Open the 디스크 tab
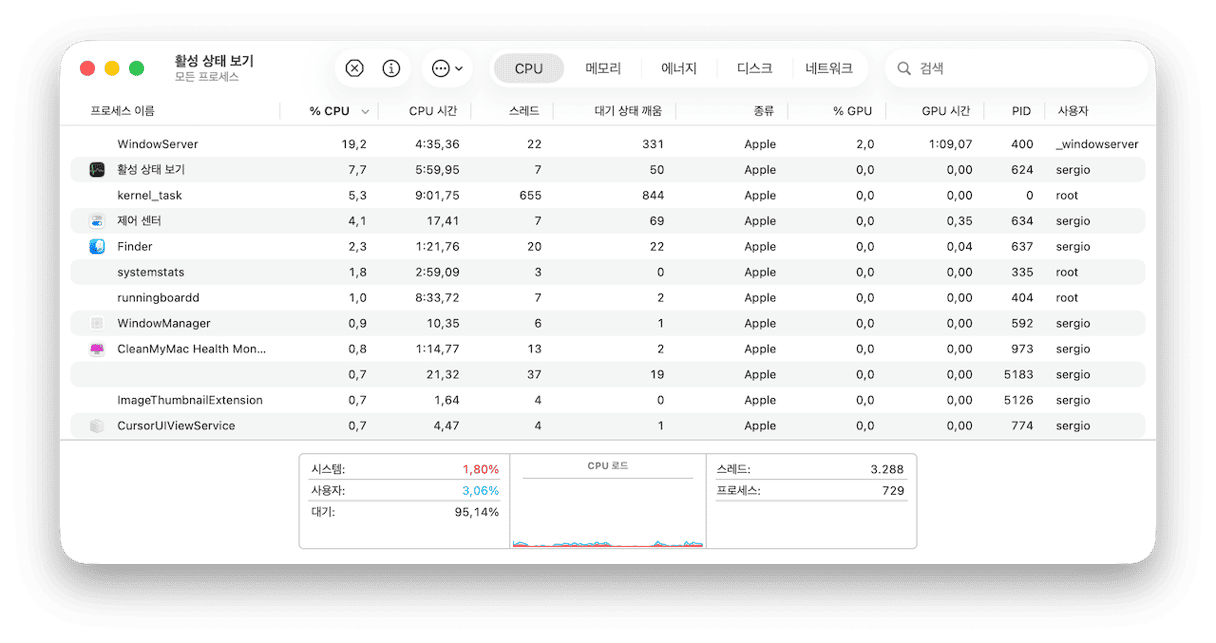The height and width of the screenshot is (643, 1216). pos(753,68)
